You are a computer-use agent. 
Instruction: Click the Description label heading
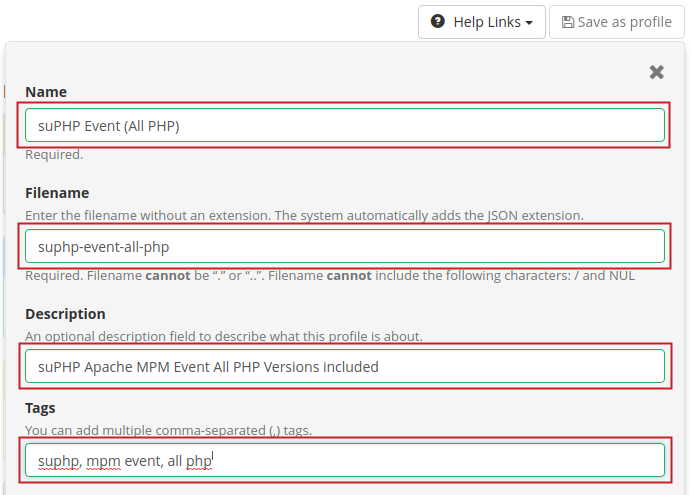[65, 314]
